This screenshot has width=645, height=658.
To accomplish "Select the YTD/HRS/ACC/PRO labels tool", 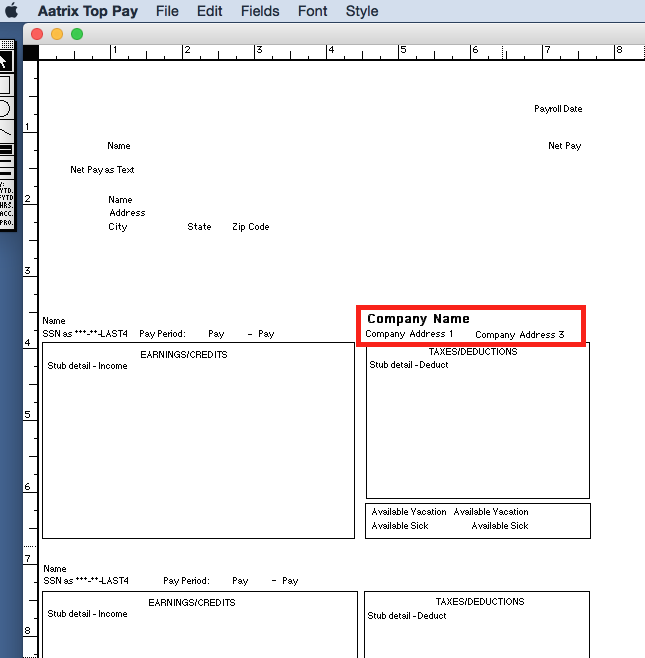I will [x=6, y=204].
